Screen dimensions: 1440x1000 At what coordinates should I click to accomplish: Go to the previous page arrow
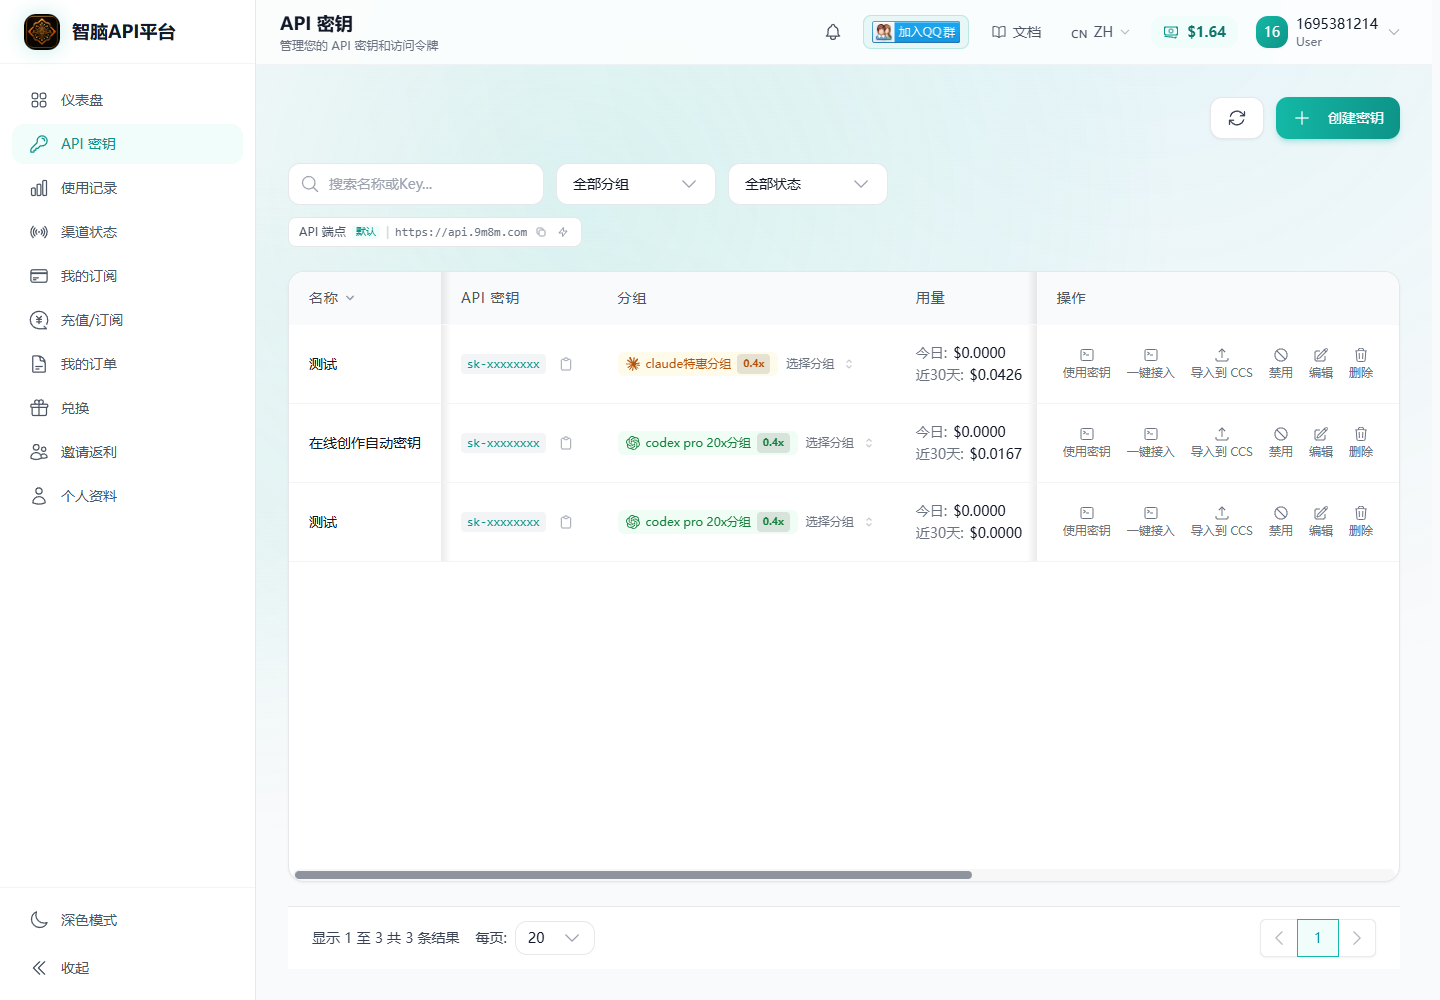point(1279,938)
